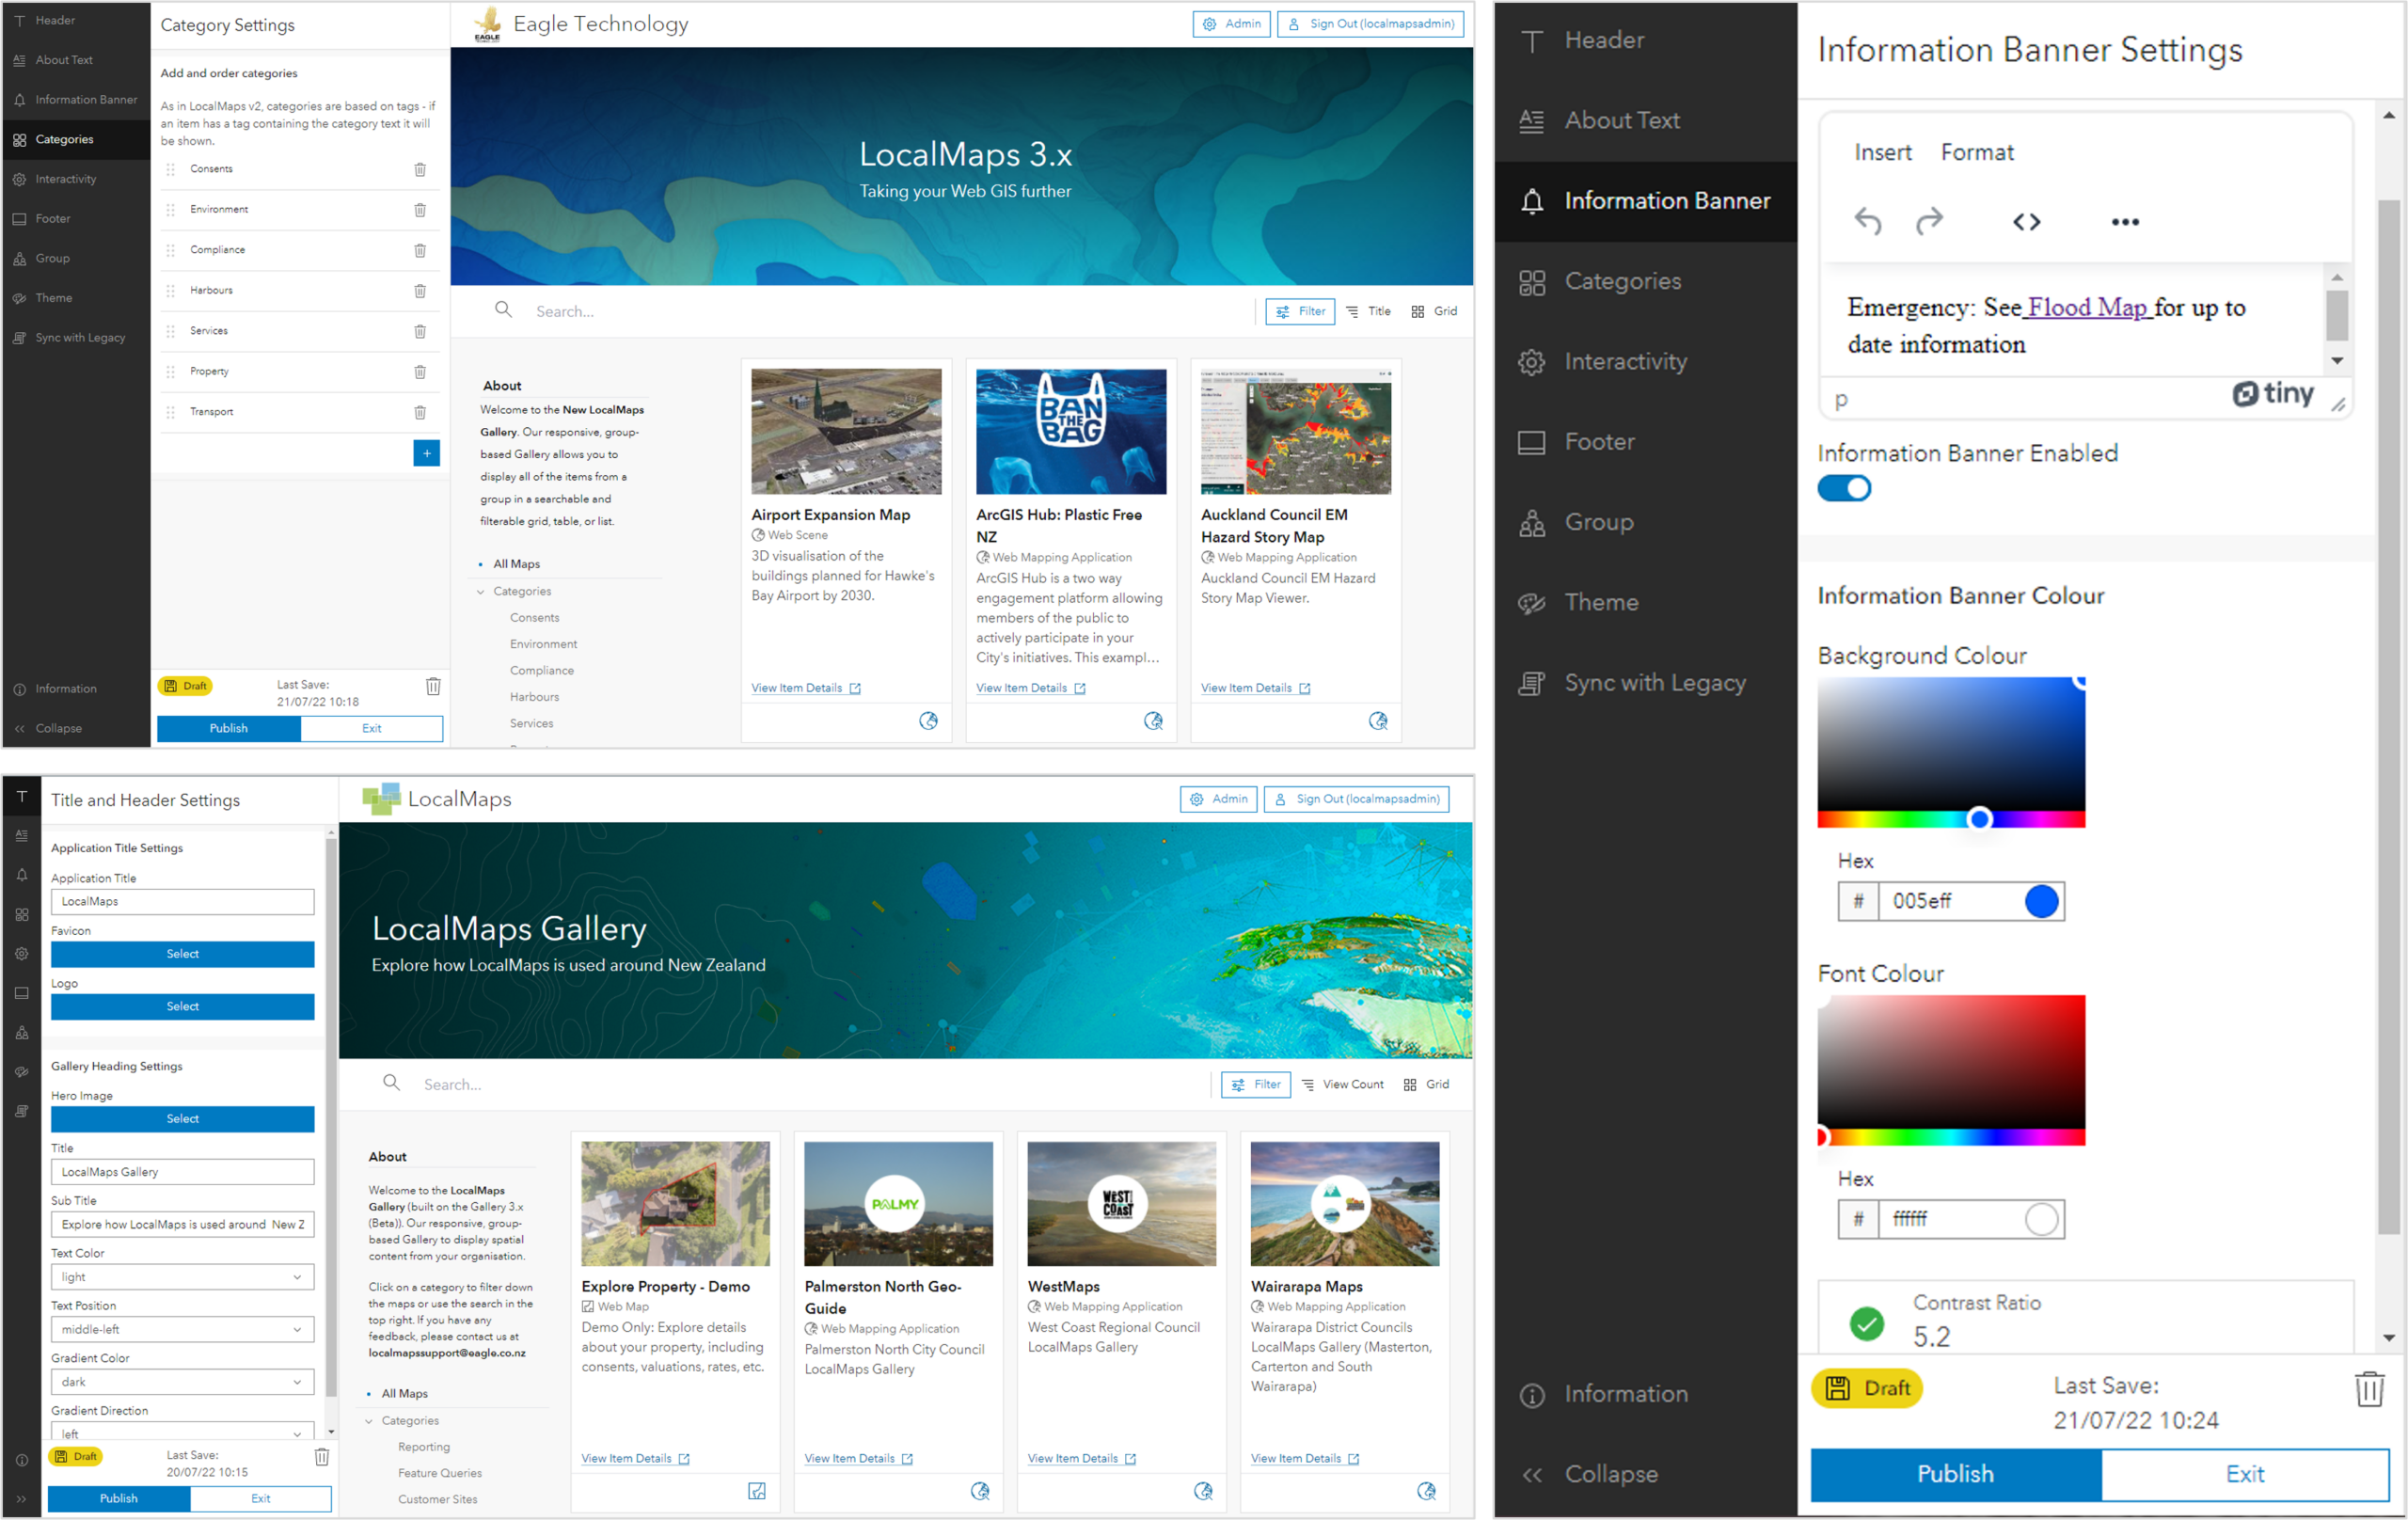This screenshot has height=1520, width=2408.
Task: Click the Application Title input containing LocalMaps
Action: 182,902
